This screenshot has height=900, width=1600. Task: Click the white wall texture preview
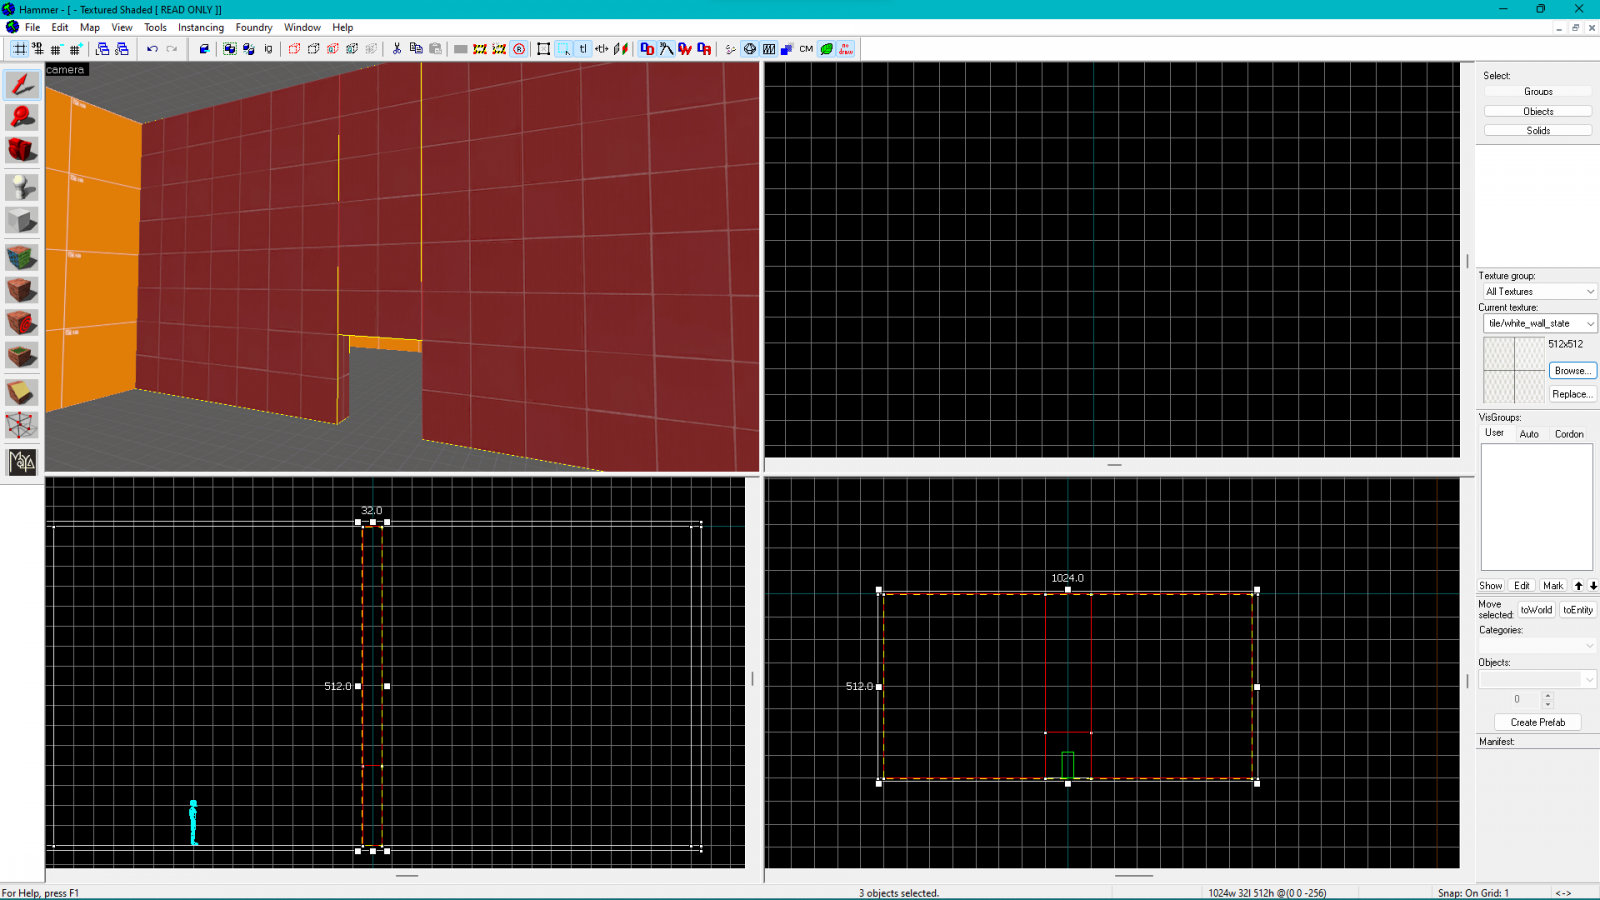[x=1514, y=370]
